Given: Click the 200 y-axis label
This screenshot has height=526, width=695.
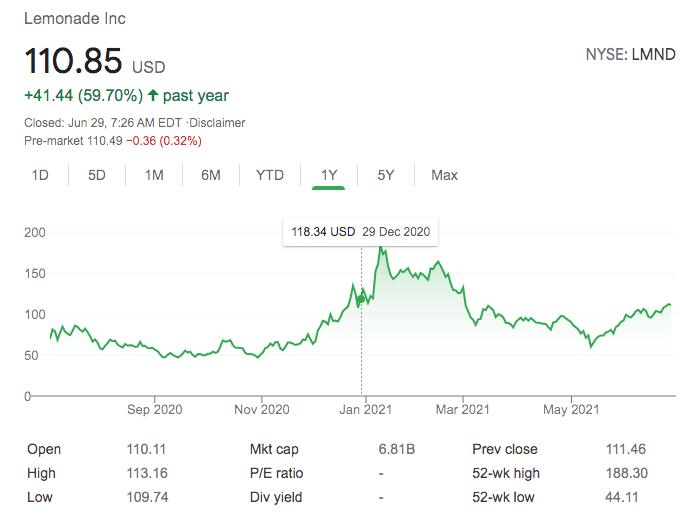Looking at the screenshot, I should 35,233.
